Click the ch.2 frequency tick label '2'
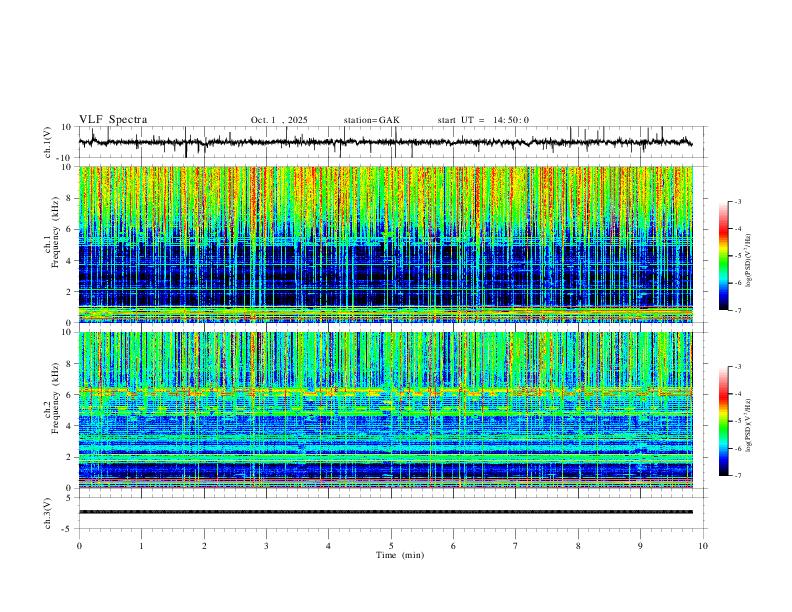The height and width of the screenshot is (612, 792). pyautogui.click(x=70, y=457)
